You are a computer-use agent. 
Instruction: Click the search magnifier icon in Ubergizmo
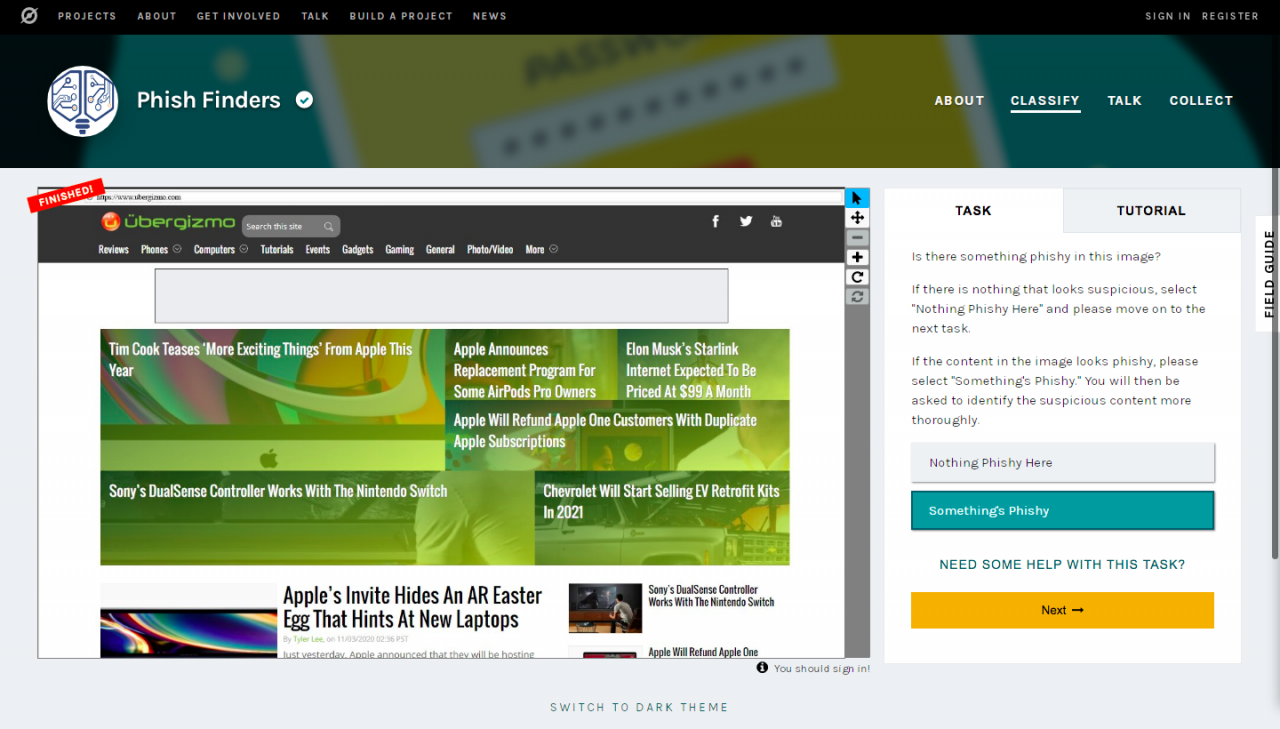pos(328,227)
